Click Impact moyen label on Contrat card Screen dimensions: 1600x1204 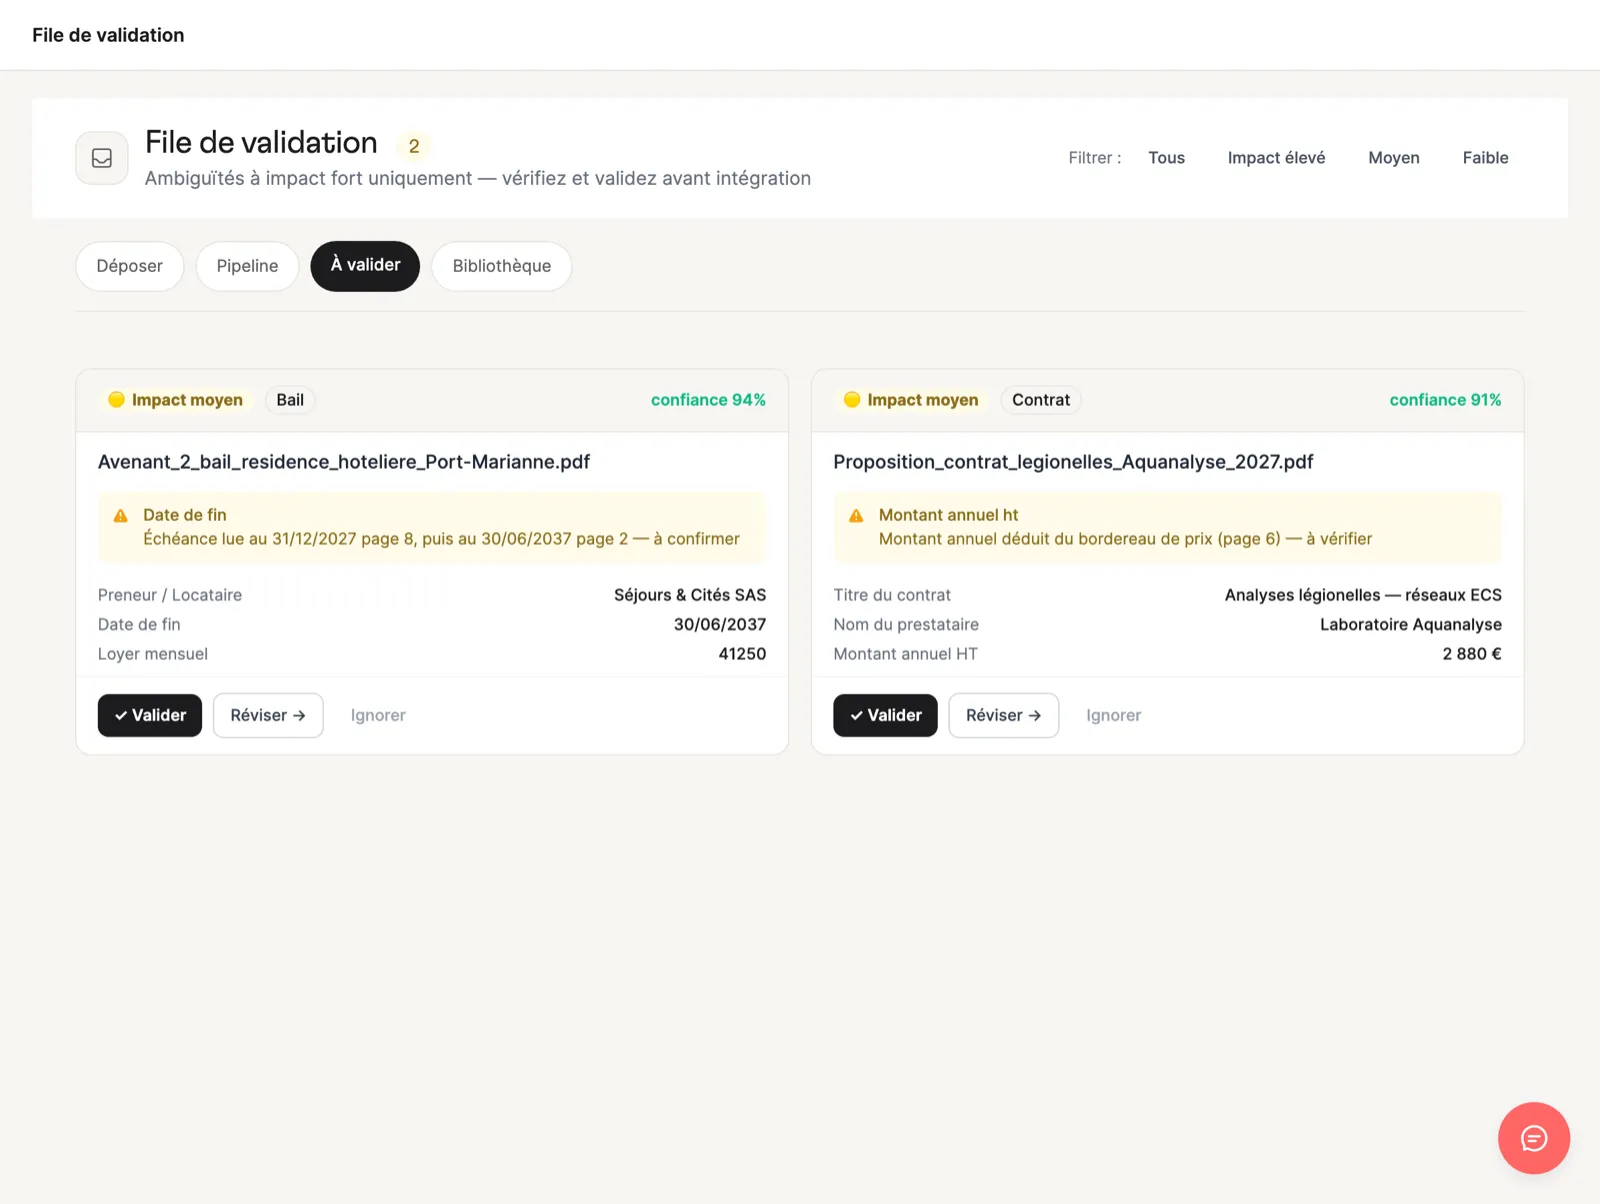coord(923,400)
